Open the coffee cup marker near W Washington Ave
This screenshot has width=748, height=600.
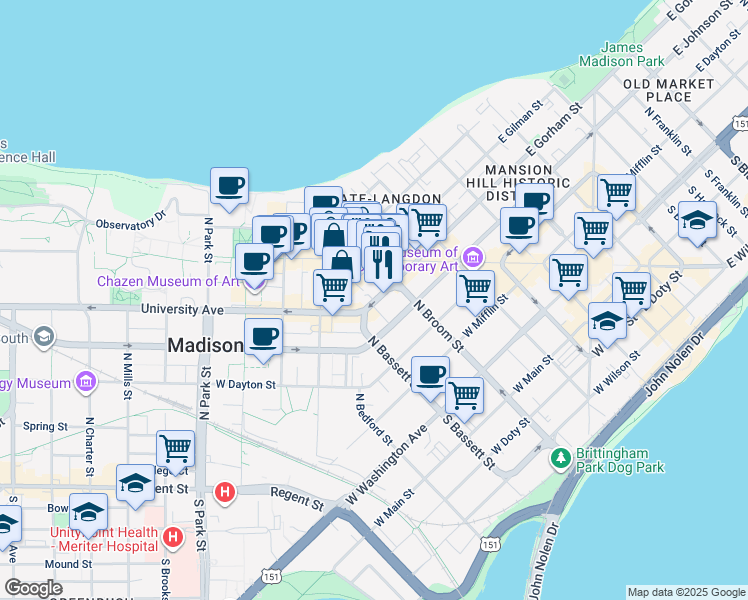[x=431, y=375]
